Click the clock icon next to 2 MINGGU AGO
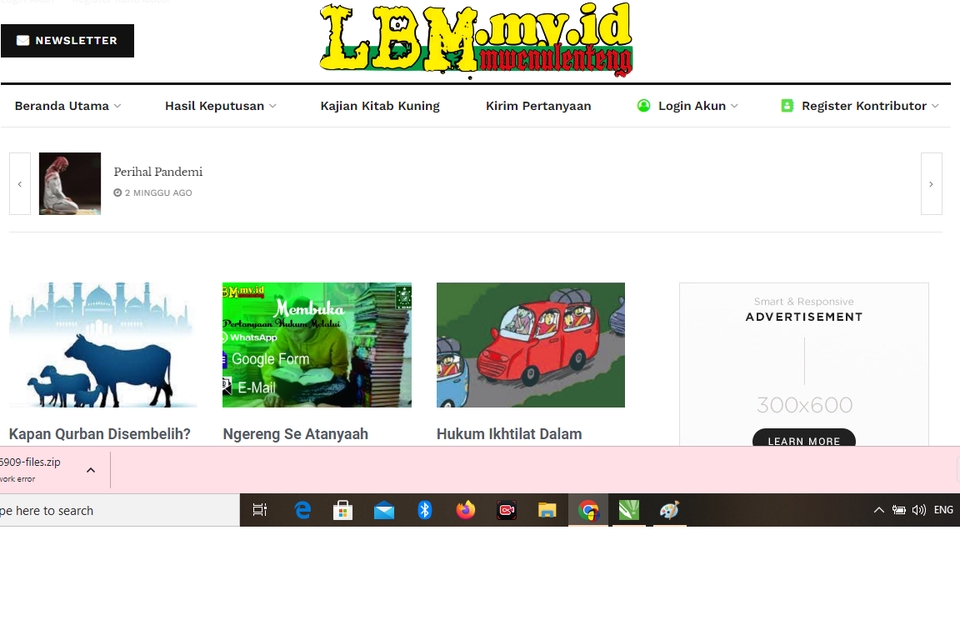 [x=120, y=192]
